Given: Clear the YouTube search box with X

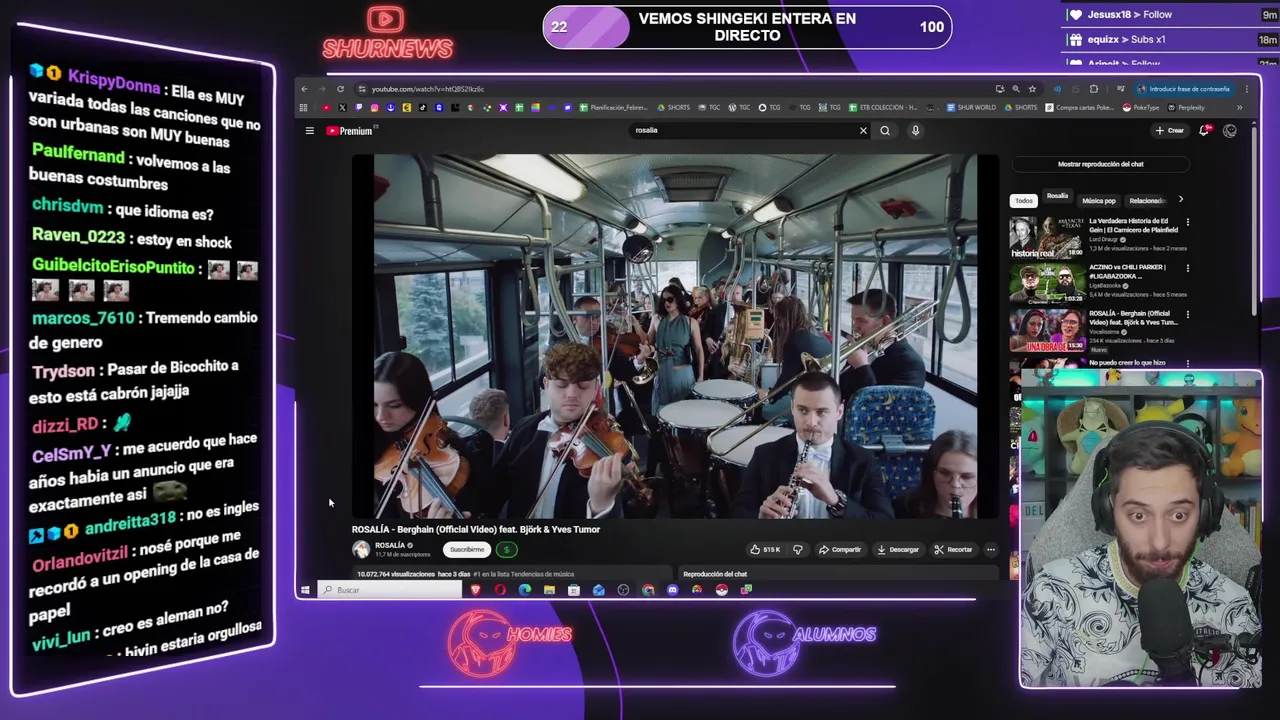Looking at the screenshot, I should pyautogui.click(x=863, y=130).
